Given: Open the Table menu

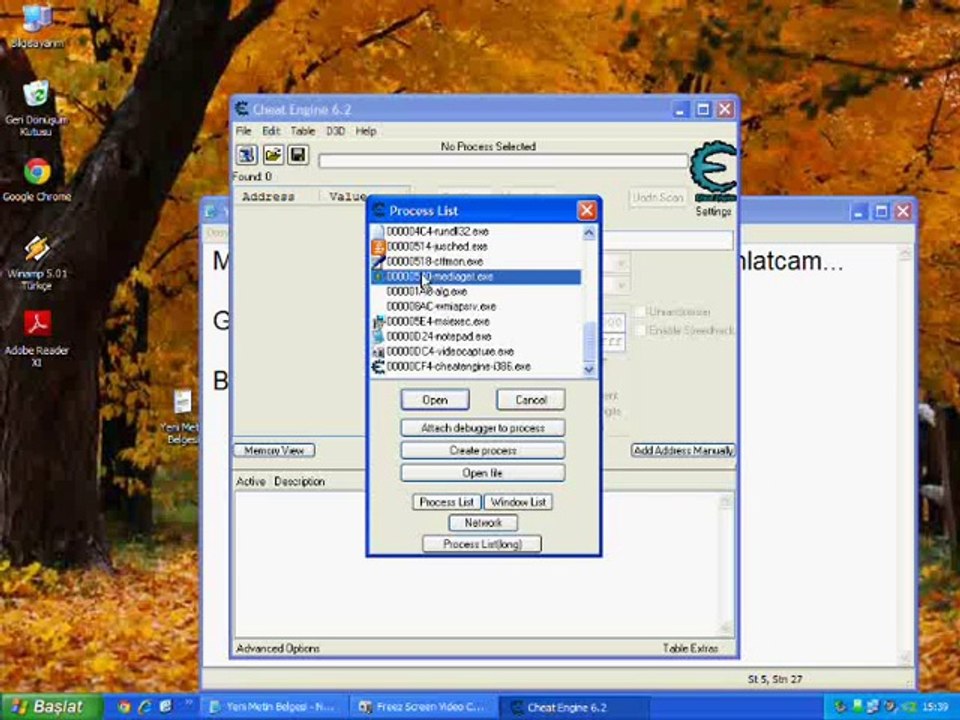Looking at the screenshot, I should [x=302, y=131].
